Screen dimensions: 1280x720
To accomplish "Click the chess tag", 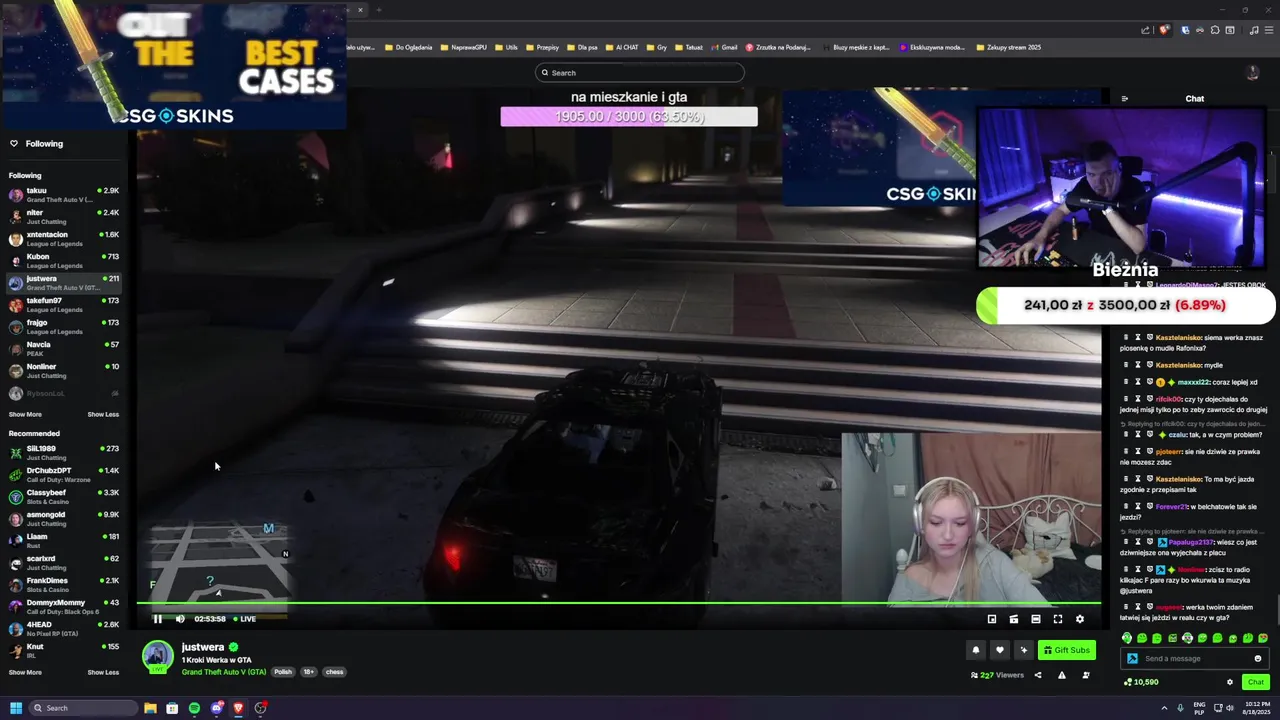I will point(335,672).
